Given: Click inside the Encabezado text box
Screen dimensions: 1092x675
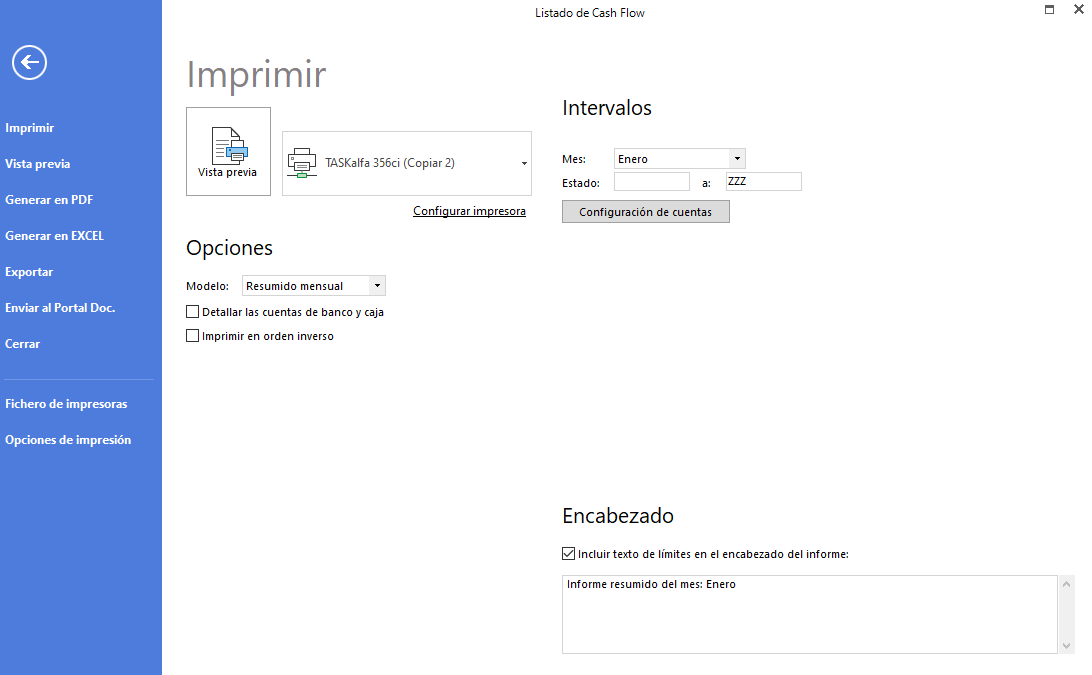Looking at the screenshot, I should coord(809,614).
